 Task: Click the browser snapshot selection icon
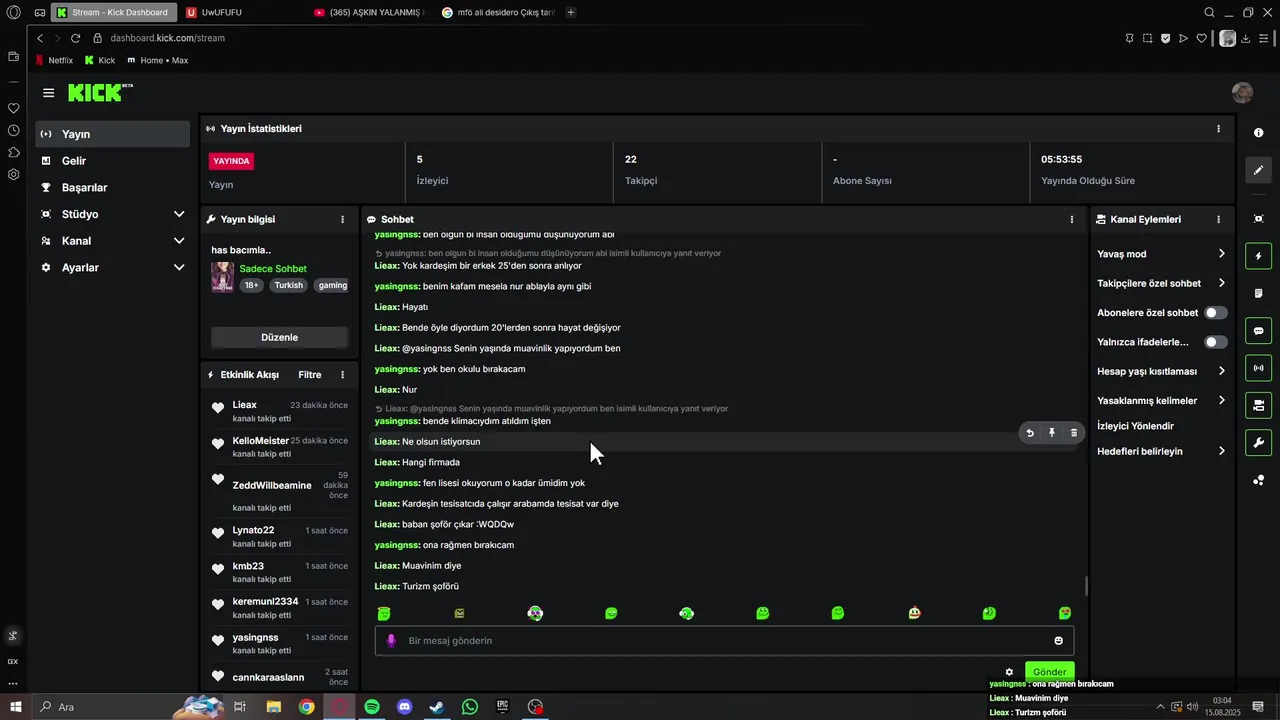tap(1148, 38)
